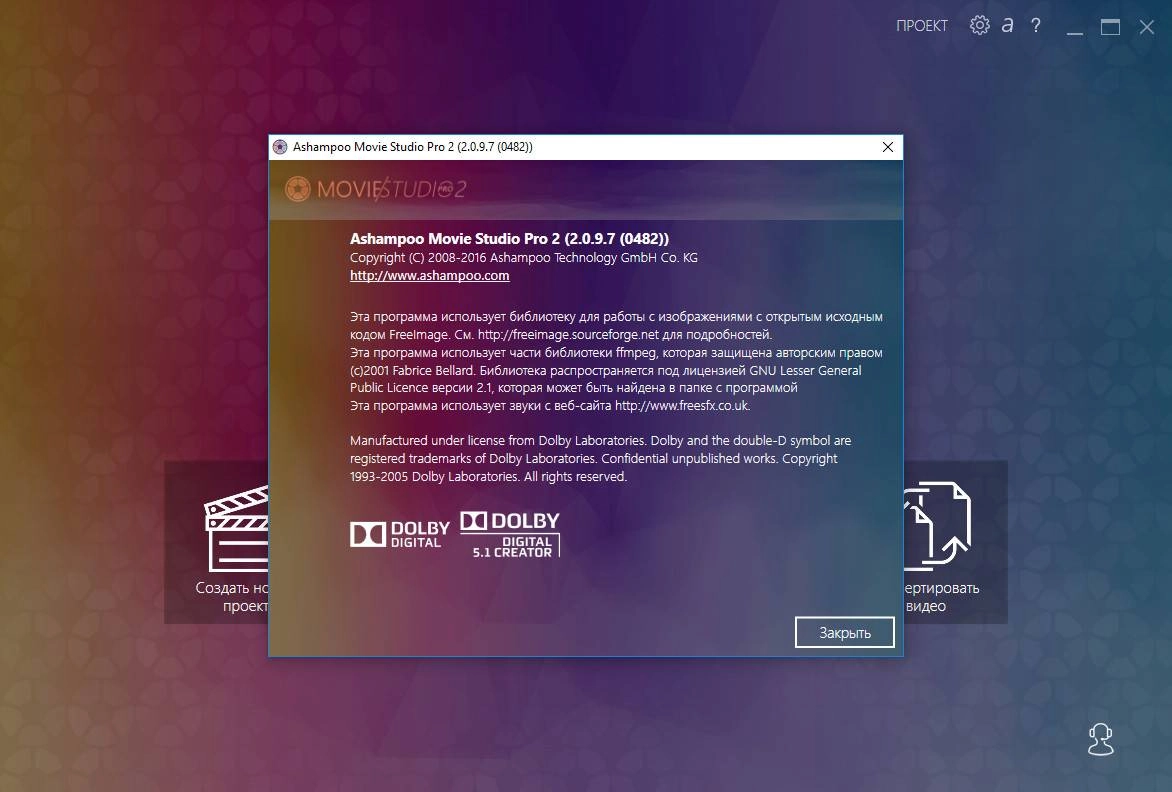The image size is (1172, 792).
Task: Click the '1993-2005 Dolby Laboratories' line
Action: click(488, 477)
